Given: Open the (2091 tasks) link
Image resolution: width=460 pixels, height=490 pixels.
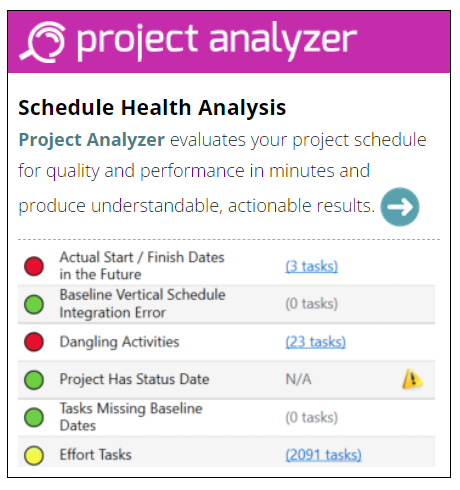Looking at the screenshot, I should (323, 455).
